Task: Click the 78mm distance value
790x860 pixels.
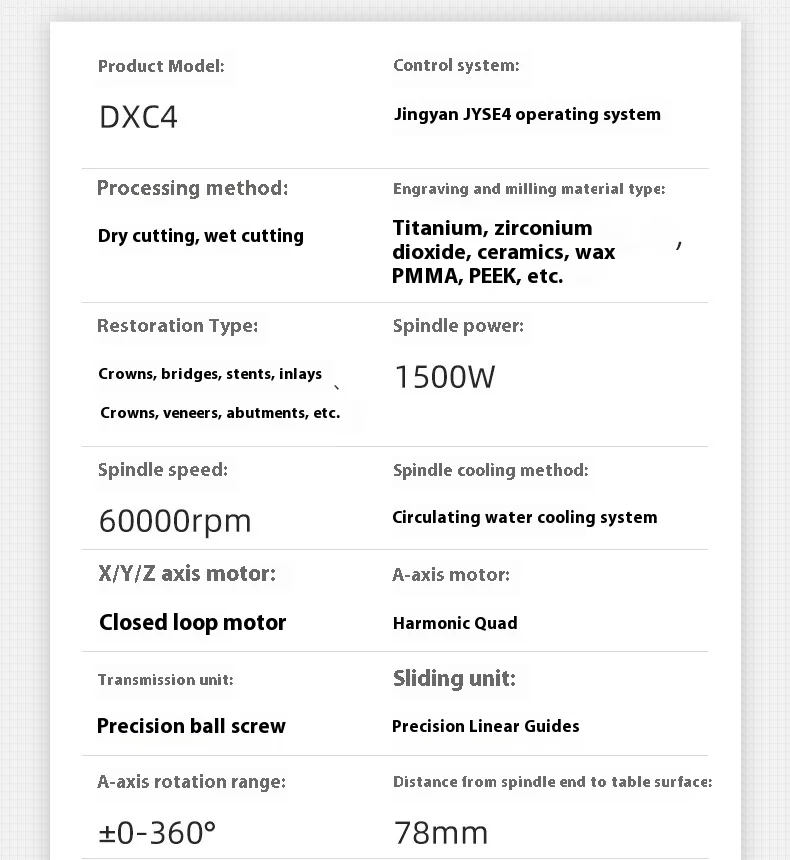Action: [x=441, y=831]
